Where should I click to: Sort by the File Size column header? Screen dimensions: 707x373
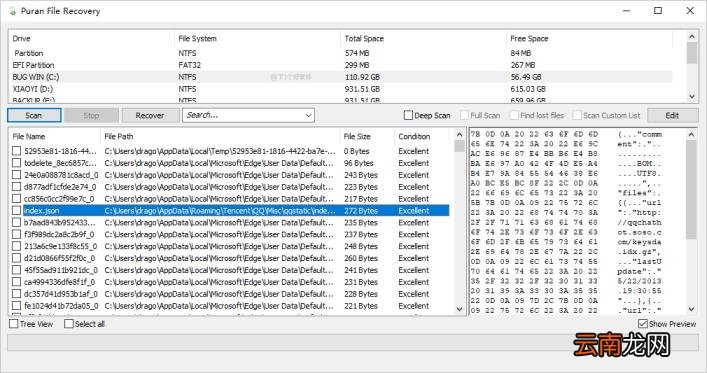click(x=367, y=136)
